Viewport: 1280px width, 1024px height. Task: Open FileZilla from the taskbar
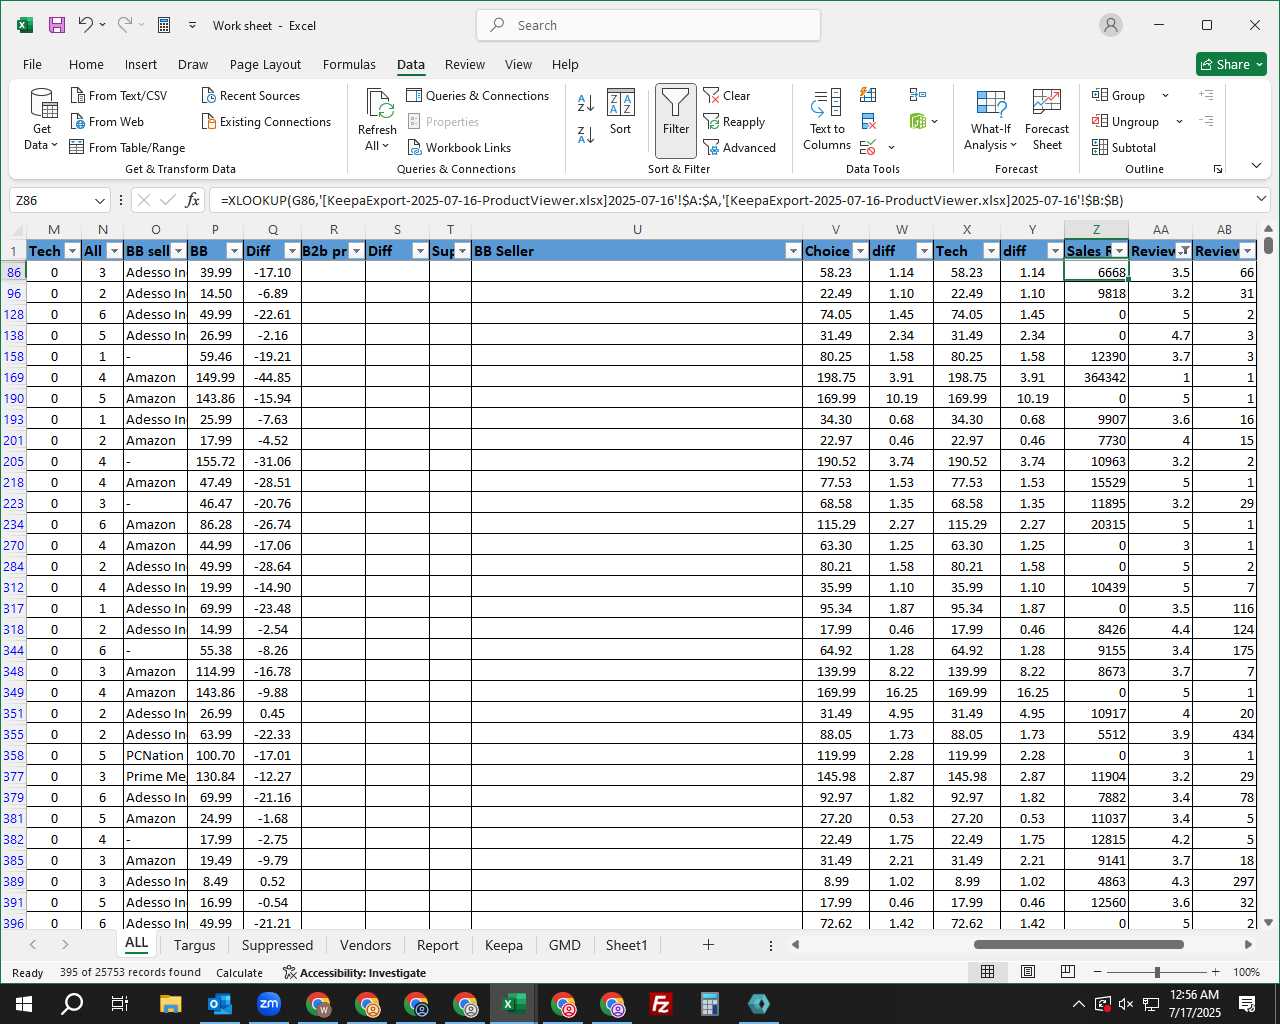click(660, 1004)
